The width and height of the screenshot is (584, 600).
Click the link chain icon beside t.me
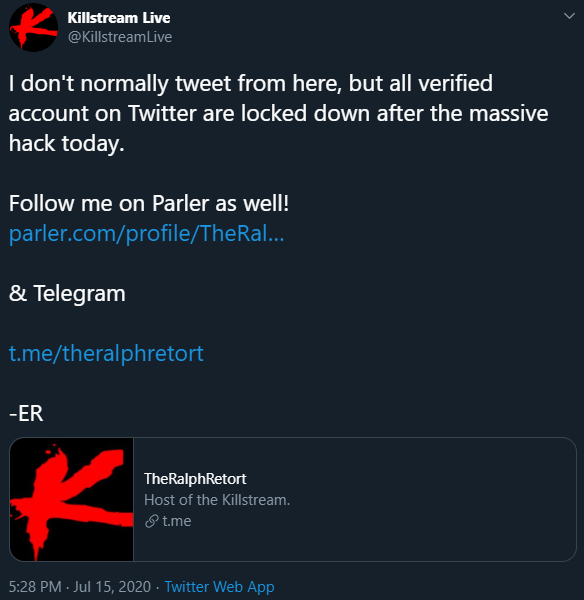[x=152, y=521]
